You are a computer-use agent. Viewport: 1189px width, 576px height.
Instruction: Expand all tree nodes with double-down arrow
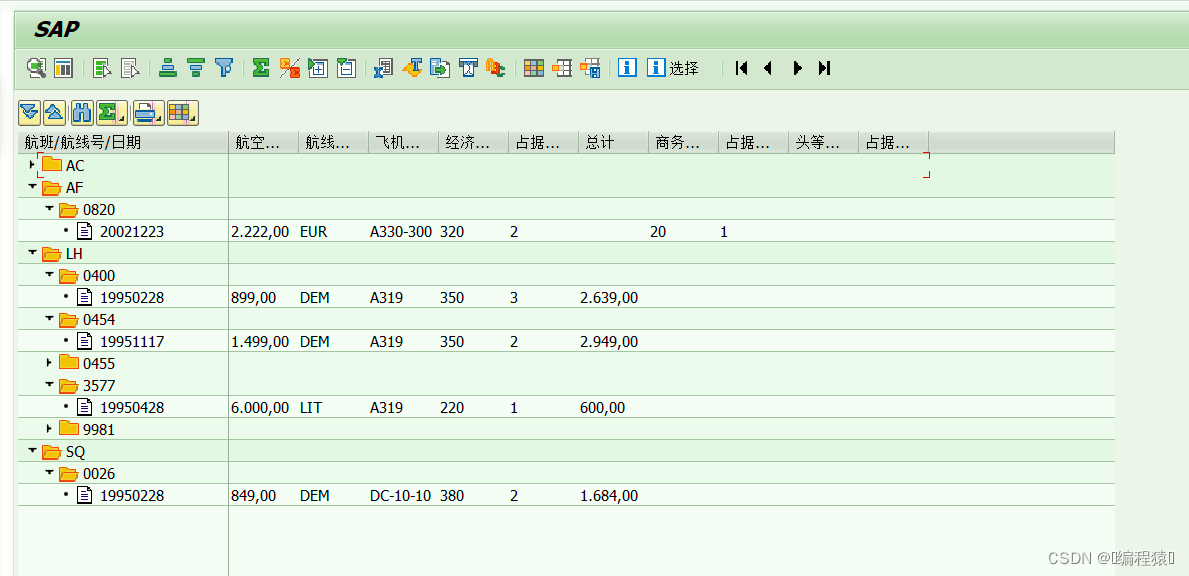click(30, 113)
